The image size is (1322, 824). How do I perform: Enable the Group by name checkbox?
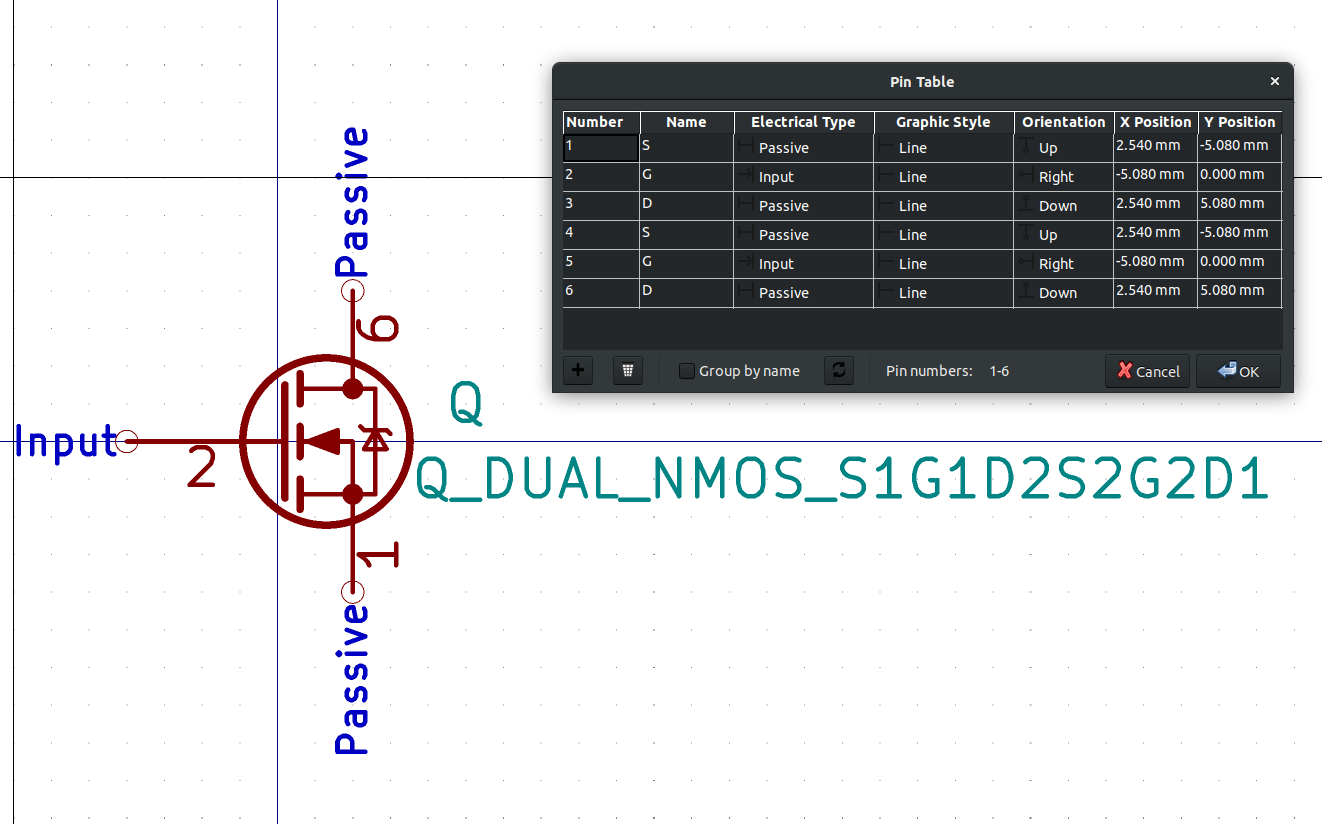click(687, 370)
